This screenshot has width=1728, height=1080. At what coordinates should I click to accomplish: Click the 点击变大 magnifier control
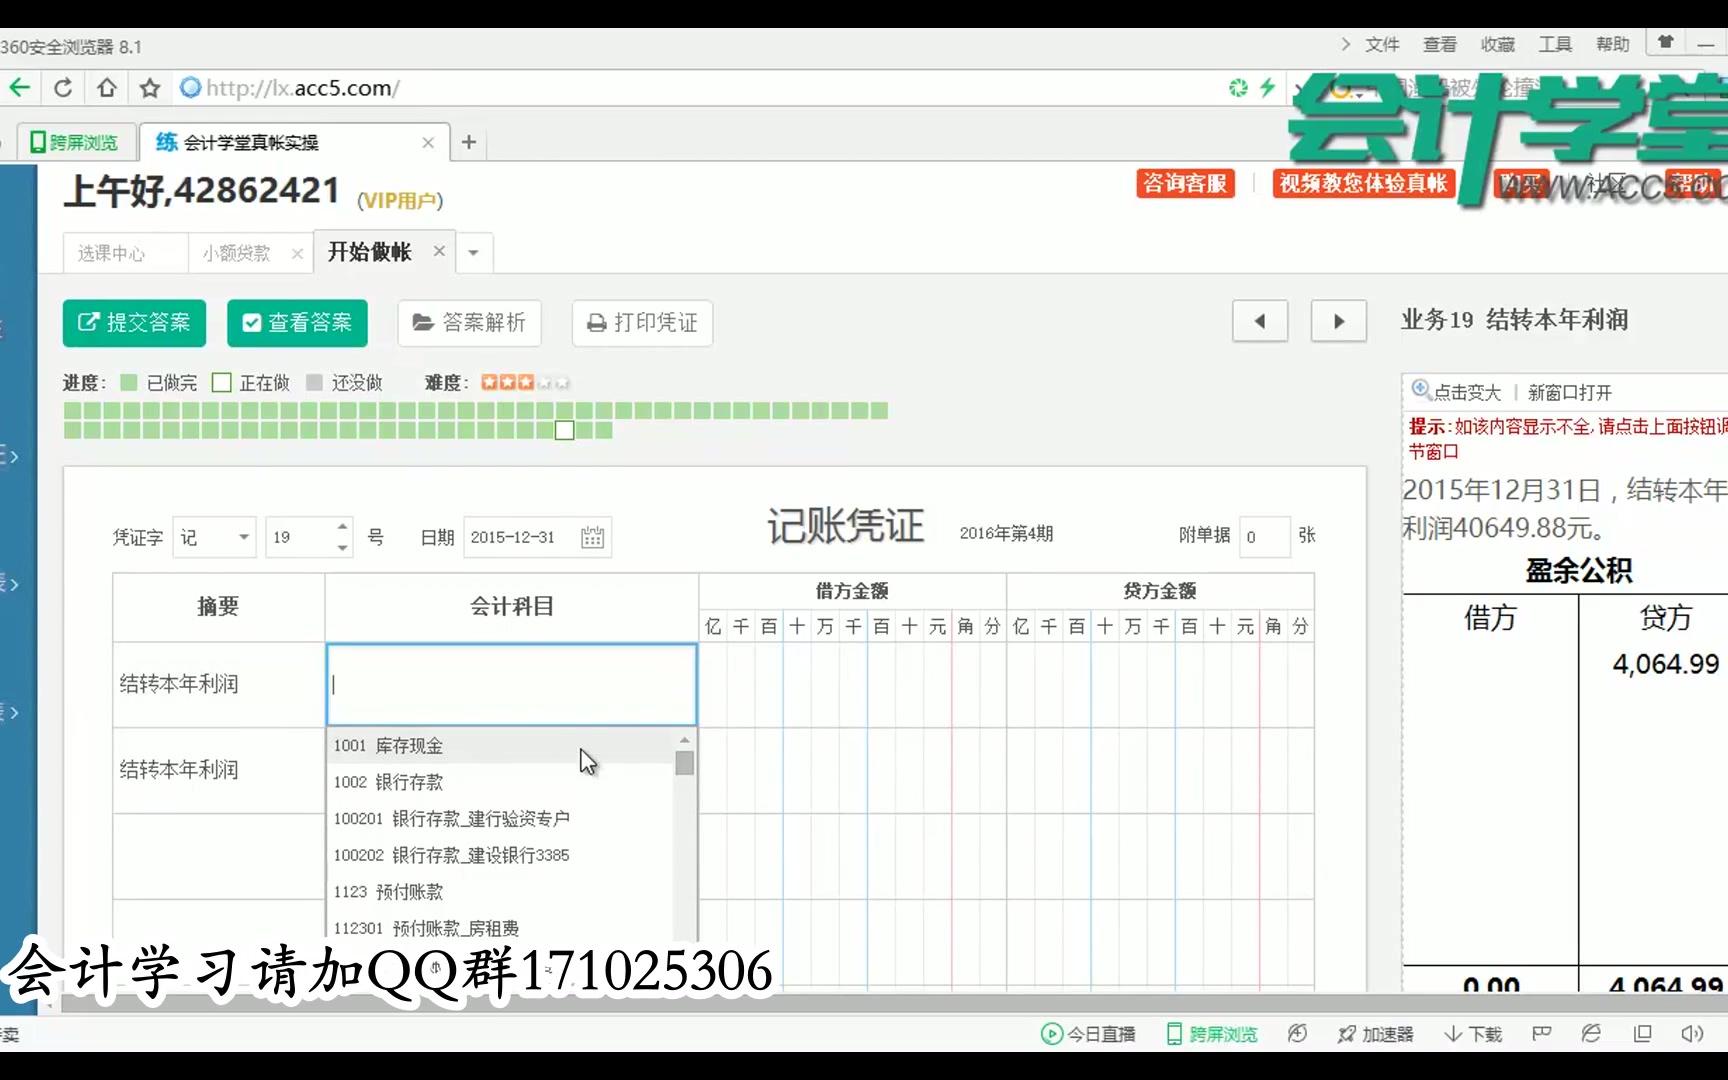1454,391
